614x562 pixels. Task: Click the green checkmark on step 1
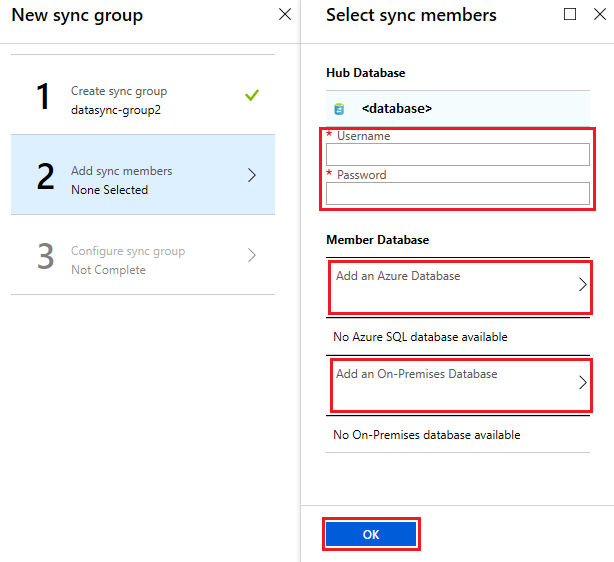[x=252, y=96]
